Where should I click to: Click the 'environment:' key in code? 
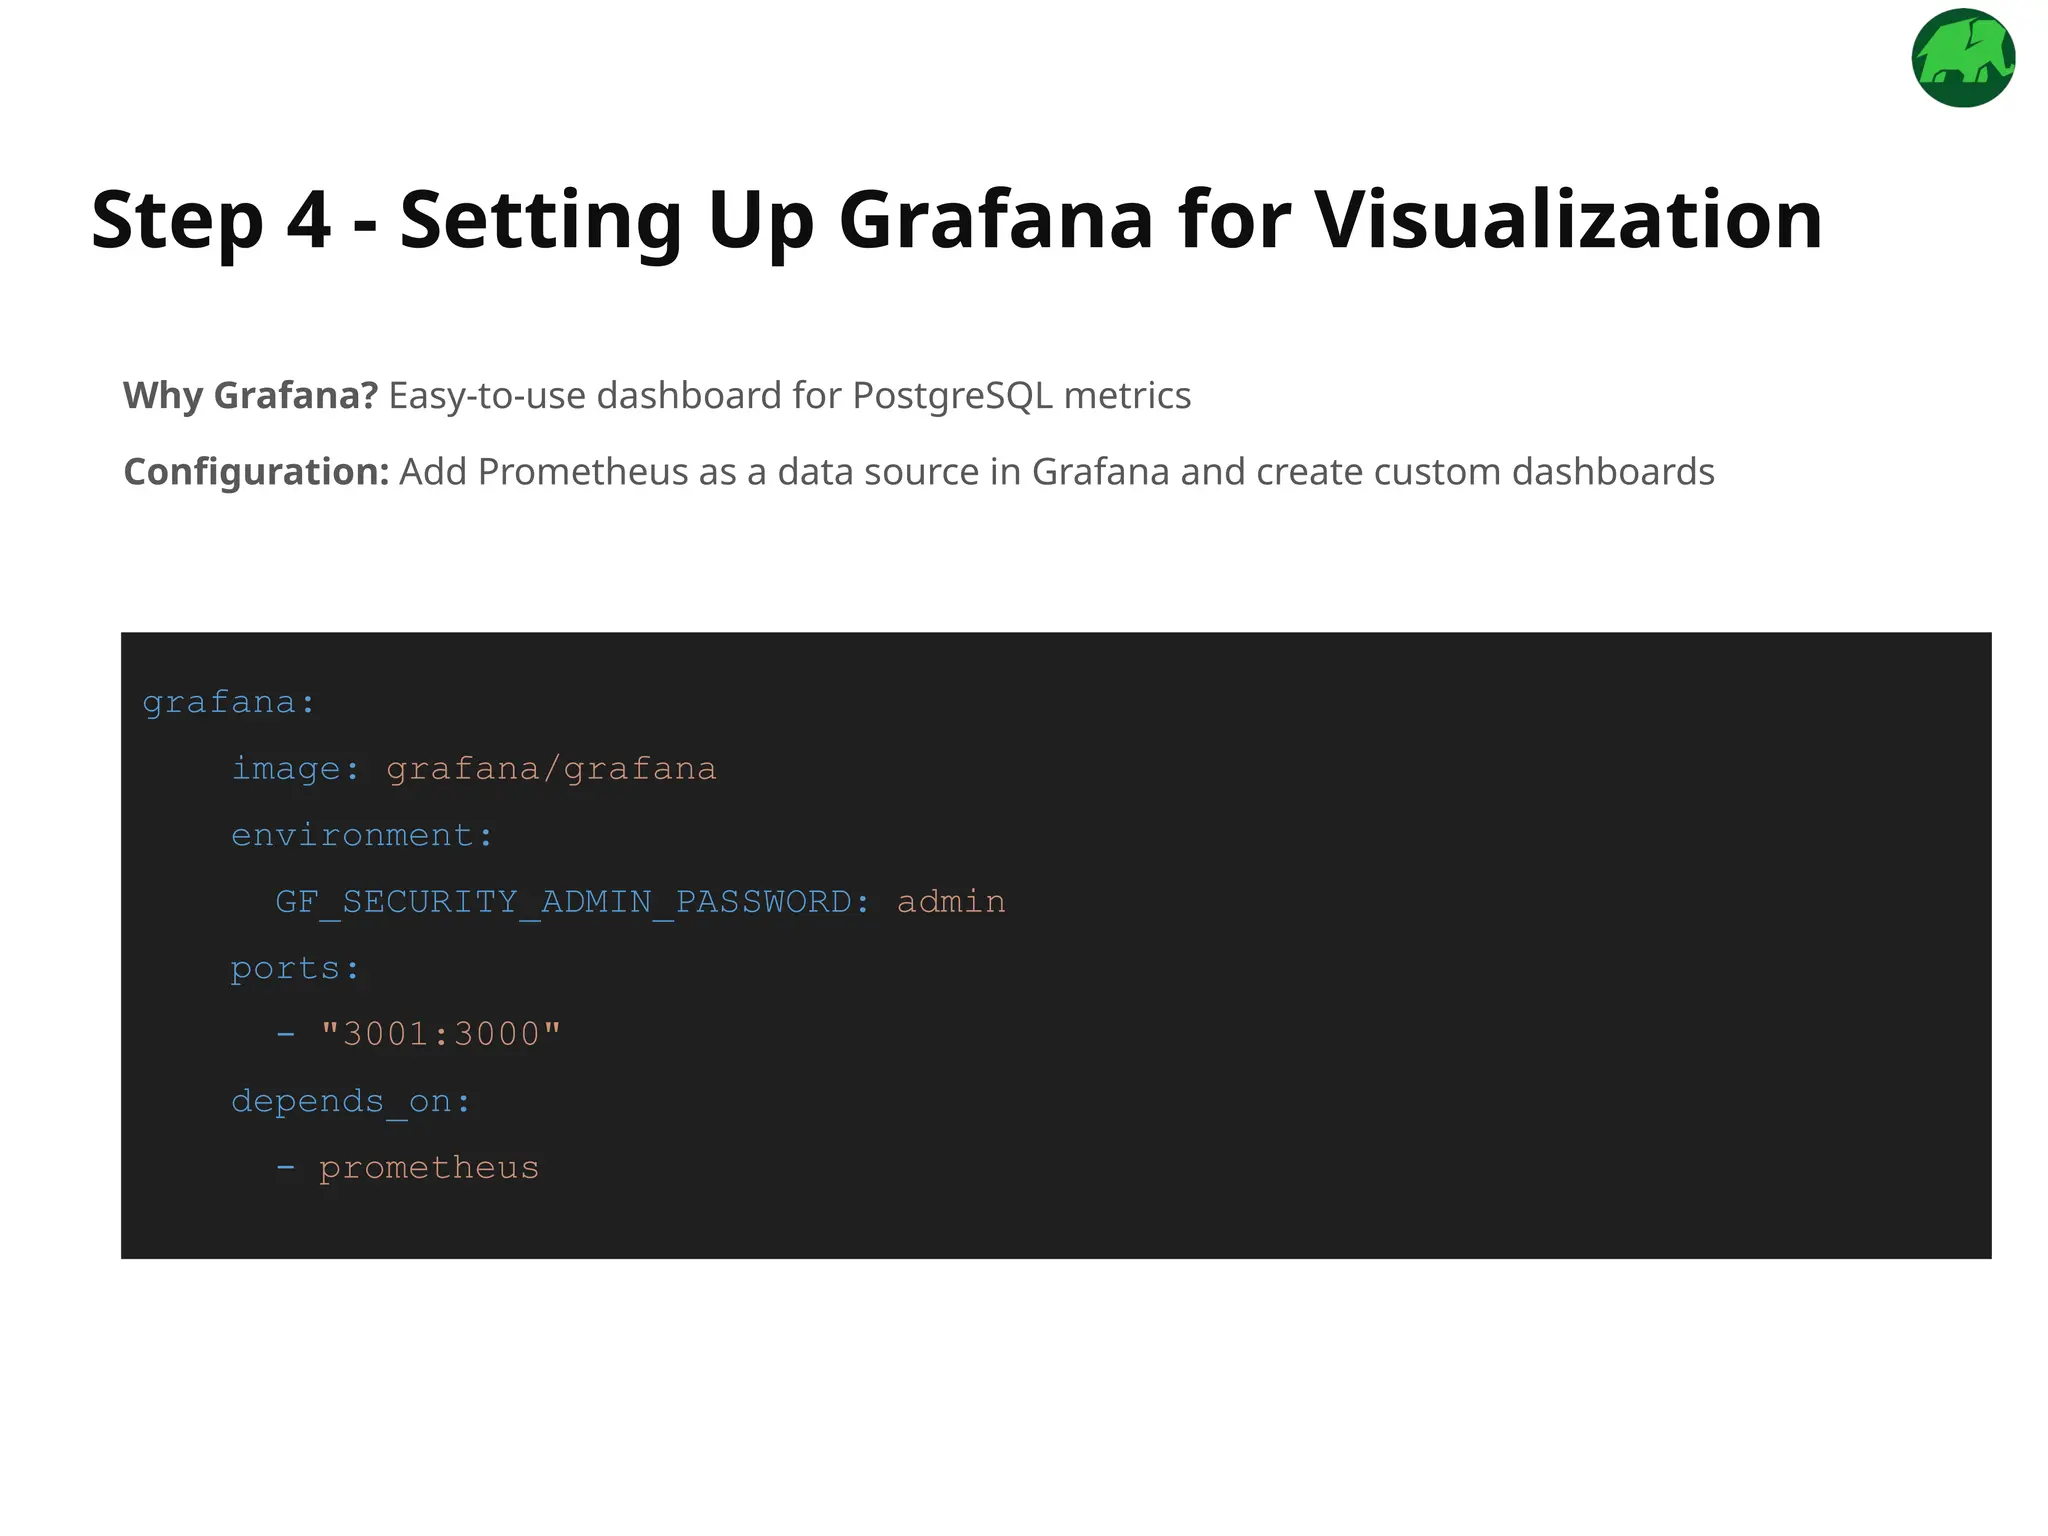362,835
